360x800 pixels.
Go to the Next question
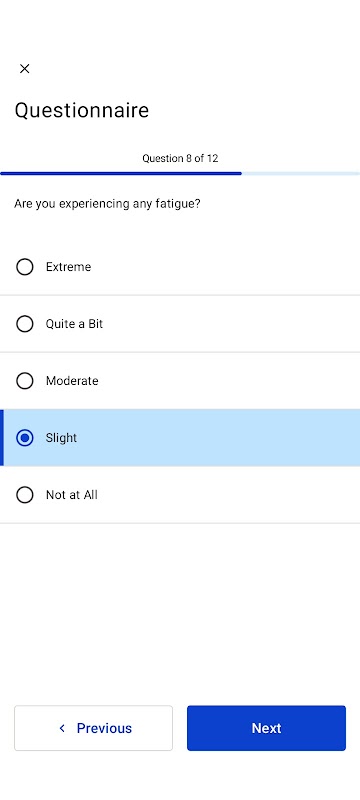tap(266, 728)
